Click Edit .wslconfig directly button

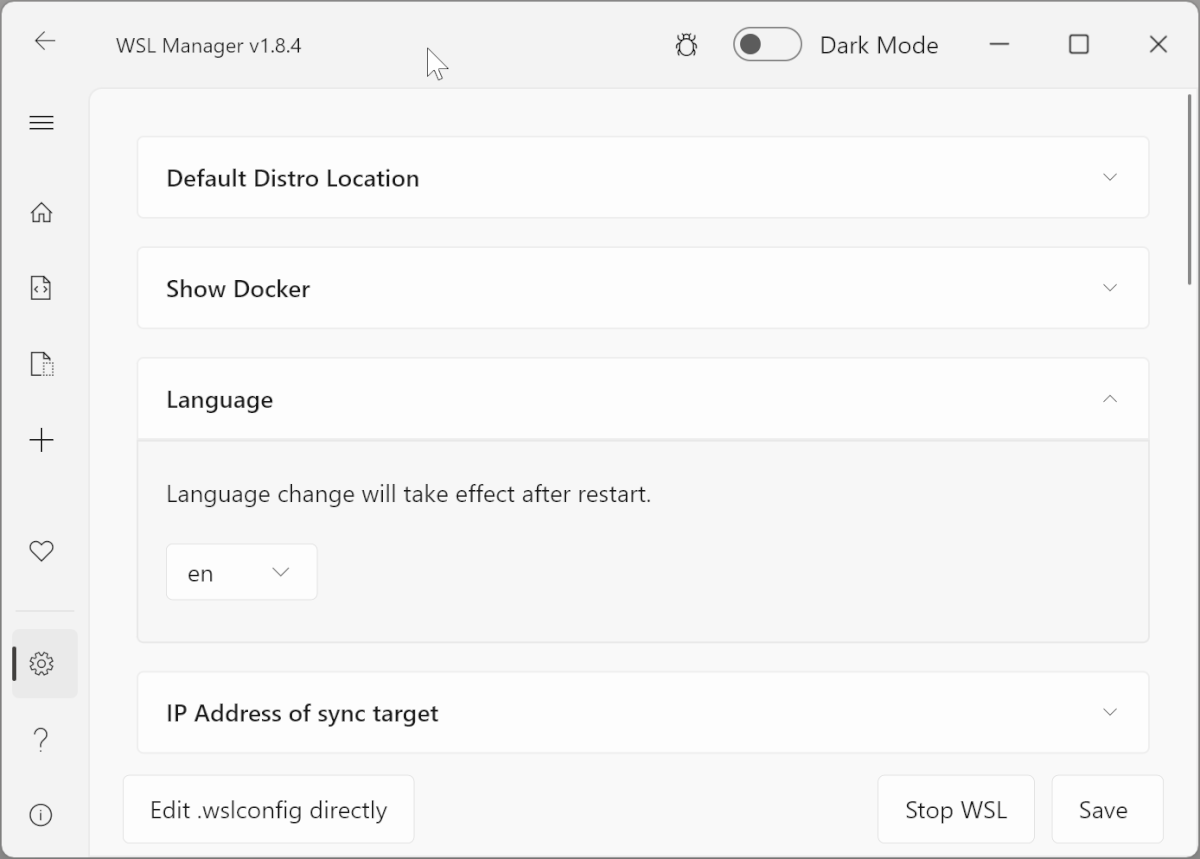tap(268, 809)
